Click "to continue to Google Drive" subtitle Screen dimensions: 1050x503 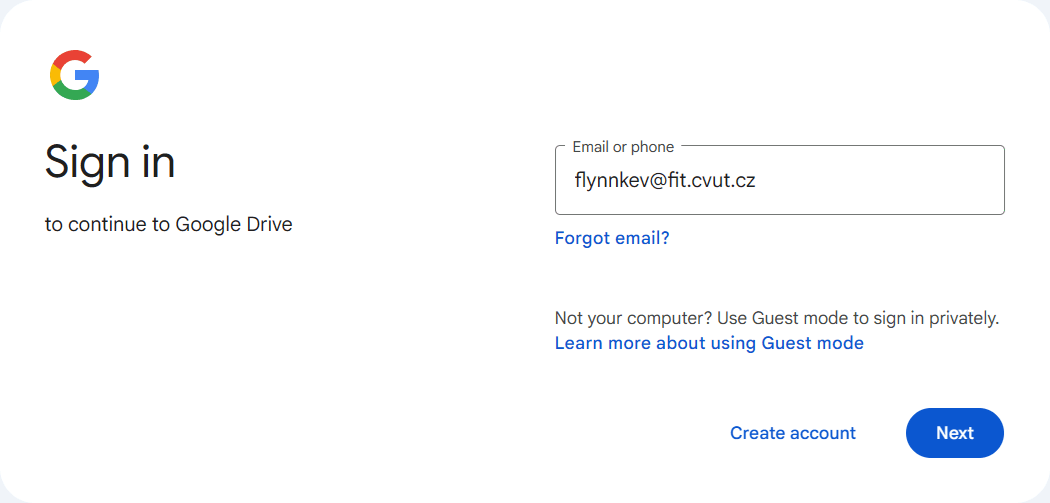169,224
